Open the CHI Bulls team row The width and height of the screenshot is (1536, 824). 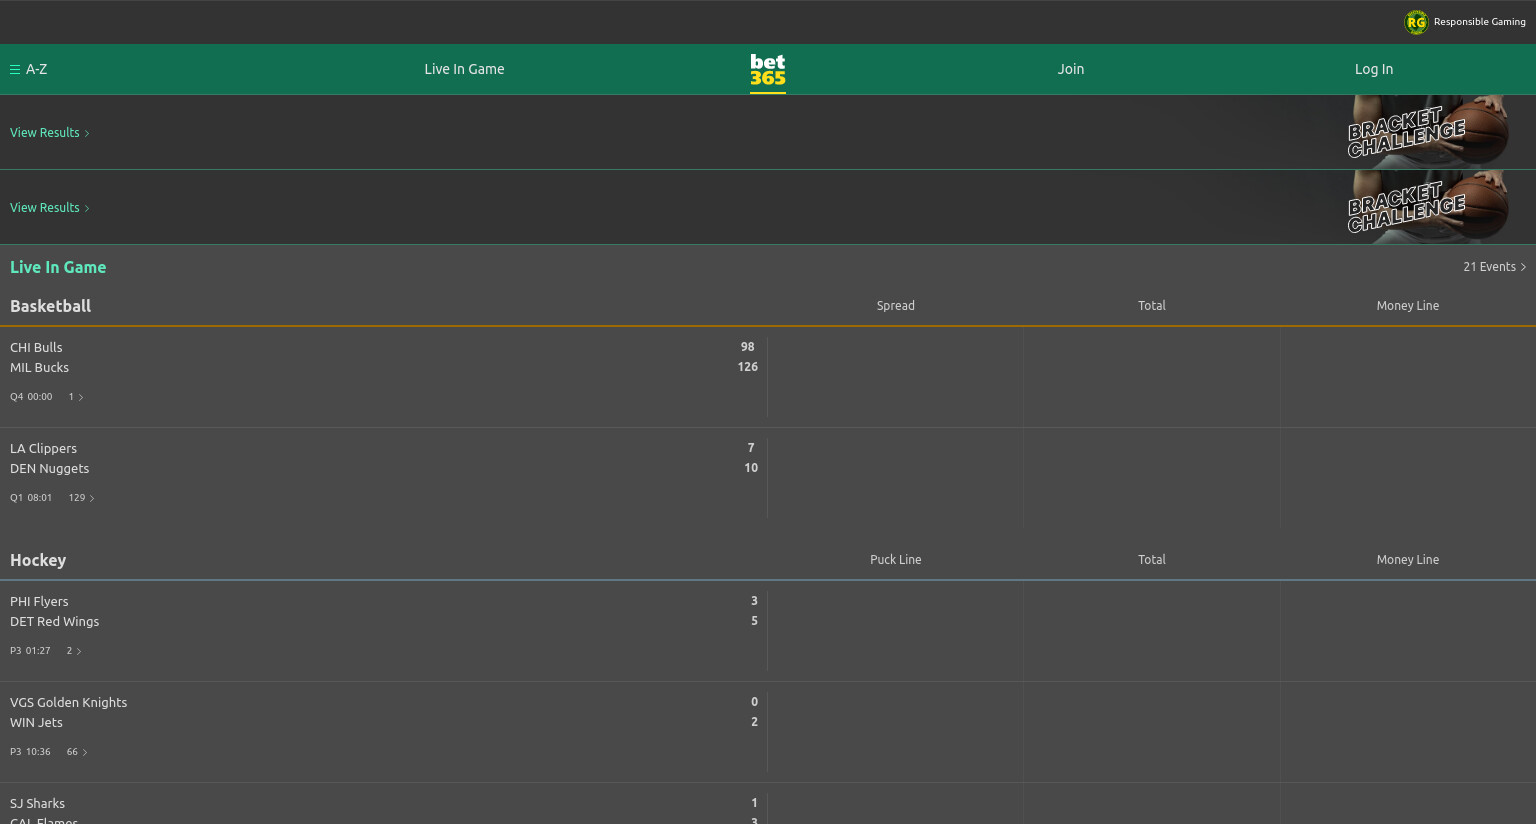(36, 347)
